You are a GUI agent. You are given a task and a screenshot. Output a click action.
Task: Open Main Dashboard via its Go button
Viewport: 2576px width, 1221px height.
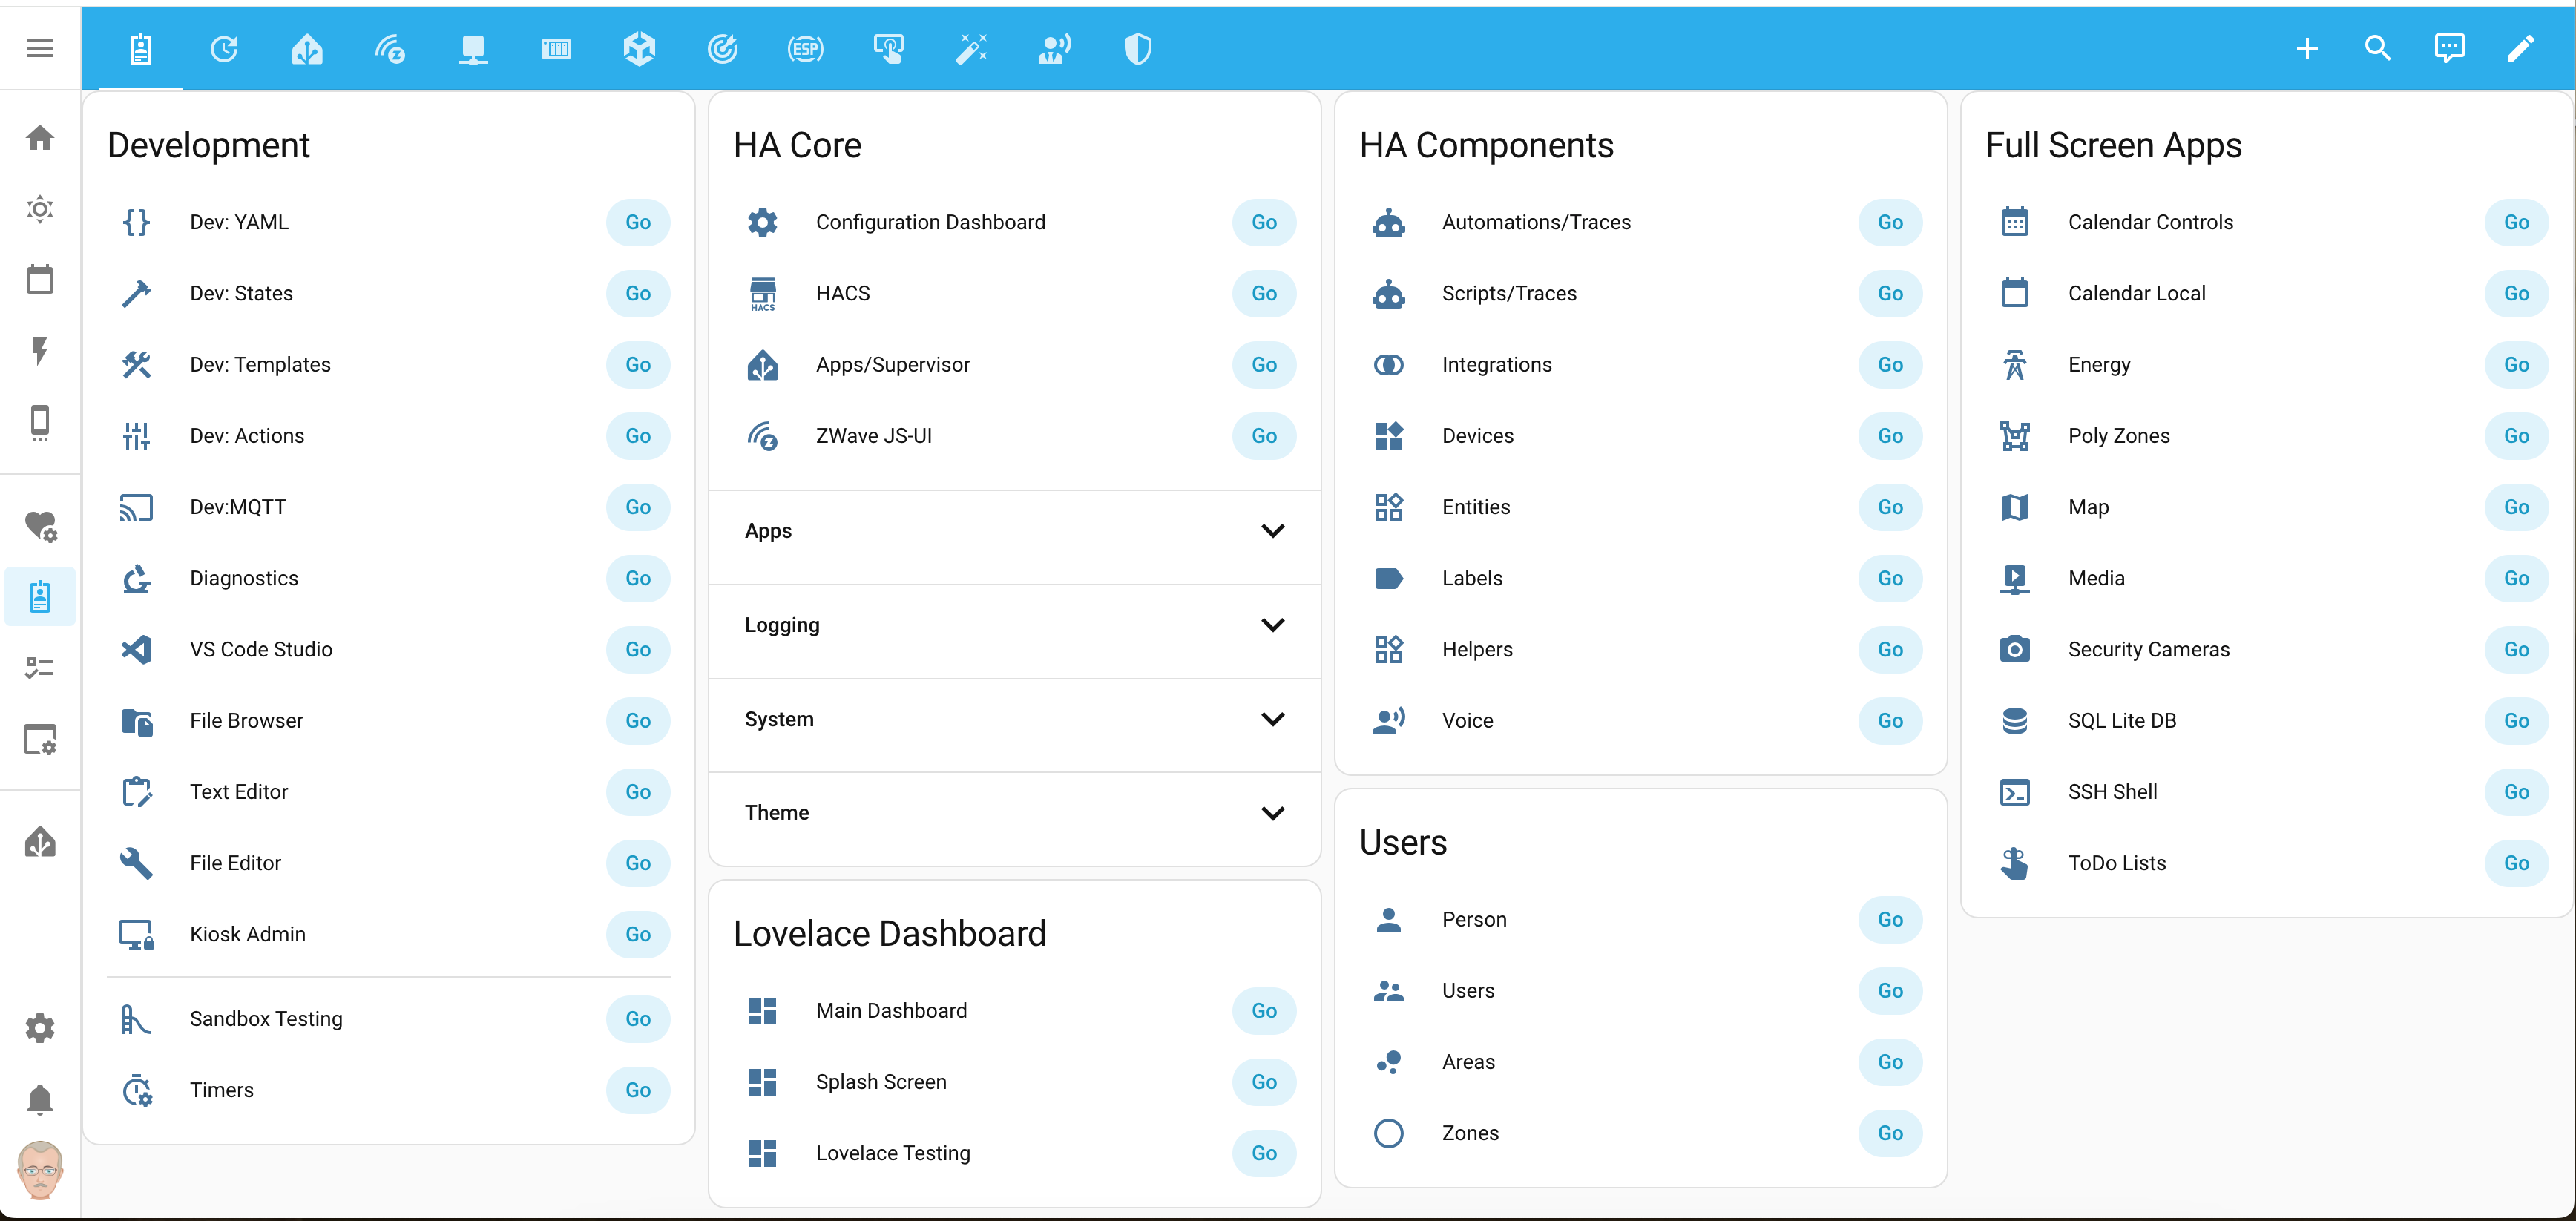coord(1264,1011)
